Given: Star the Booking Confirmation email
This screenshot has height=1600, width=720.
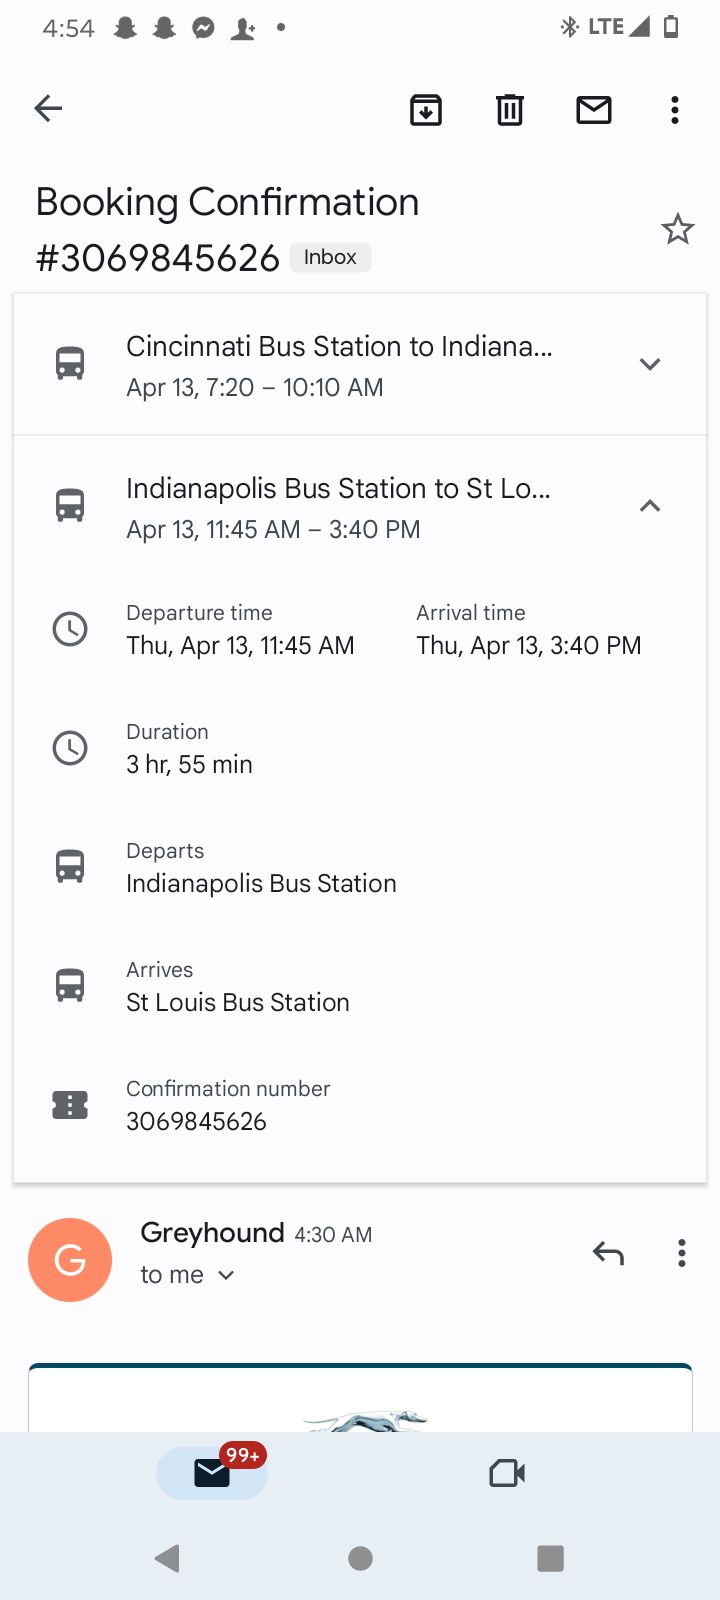Looking at the screenshot, I should 677,230.
